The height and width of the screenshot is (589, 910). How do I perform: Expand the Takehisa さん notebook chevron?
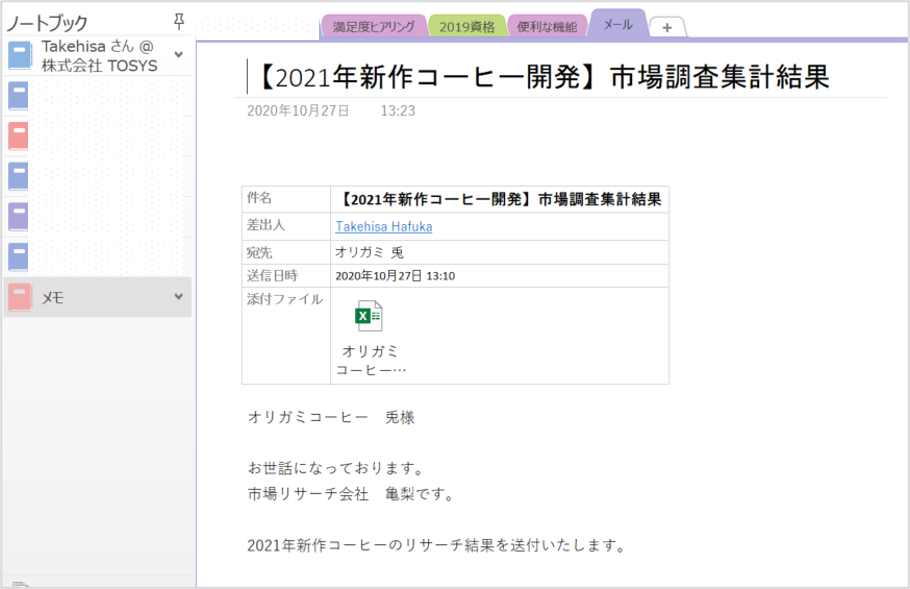click(179, 55)
